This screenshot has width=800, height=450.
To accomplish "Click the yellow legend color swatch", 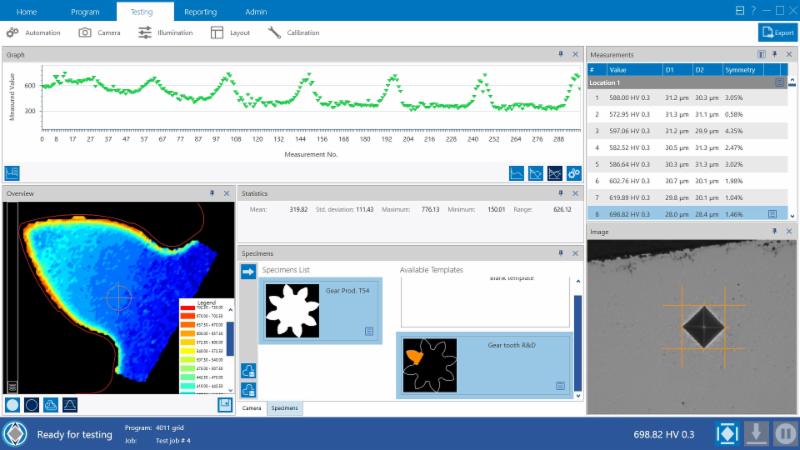I will [x=187, y=351].
